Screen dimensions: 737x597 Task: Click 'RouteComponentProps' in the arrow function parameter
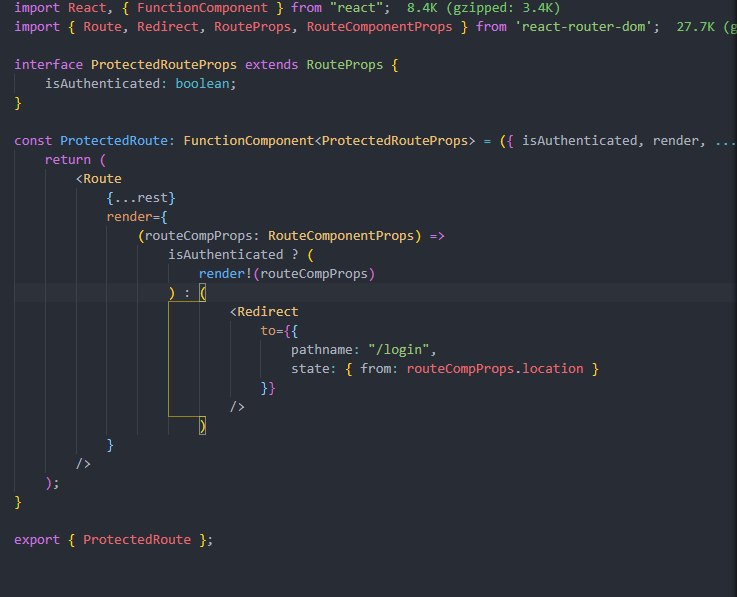point(341,236)
